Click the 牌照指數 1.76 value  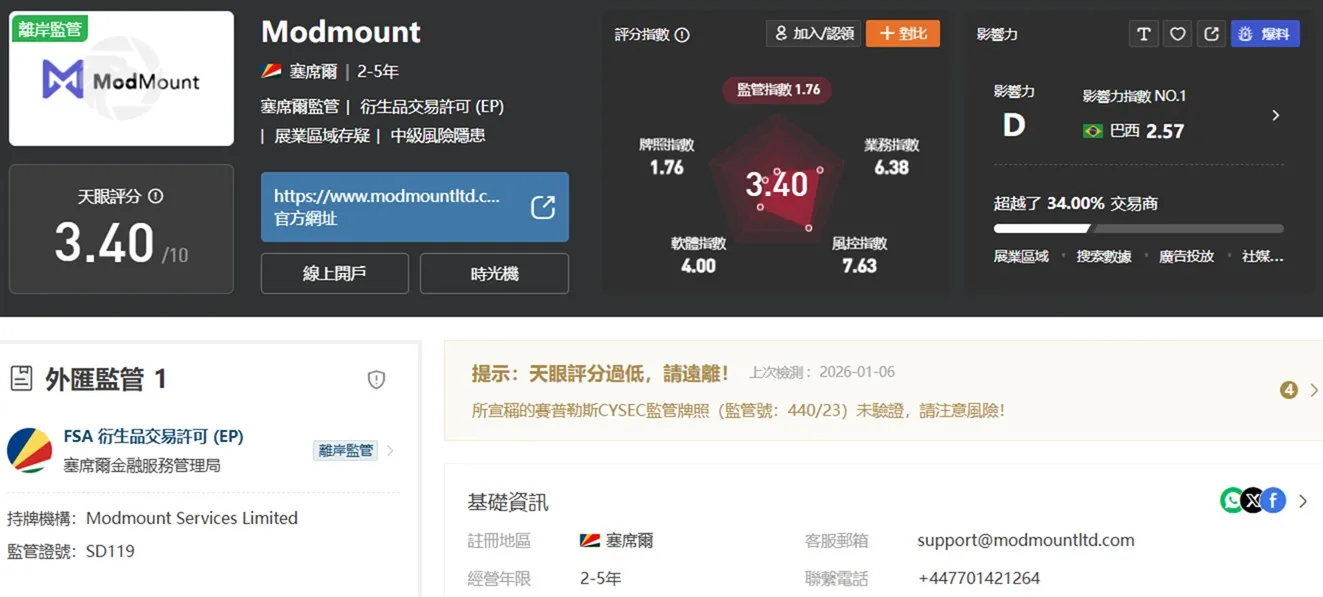(x=667, y=167)
